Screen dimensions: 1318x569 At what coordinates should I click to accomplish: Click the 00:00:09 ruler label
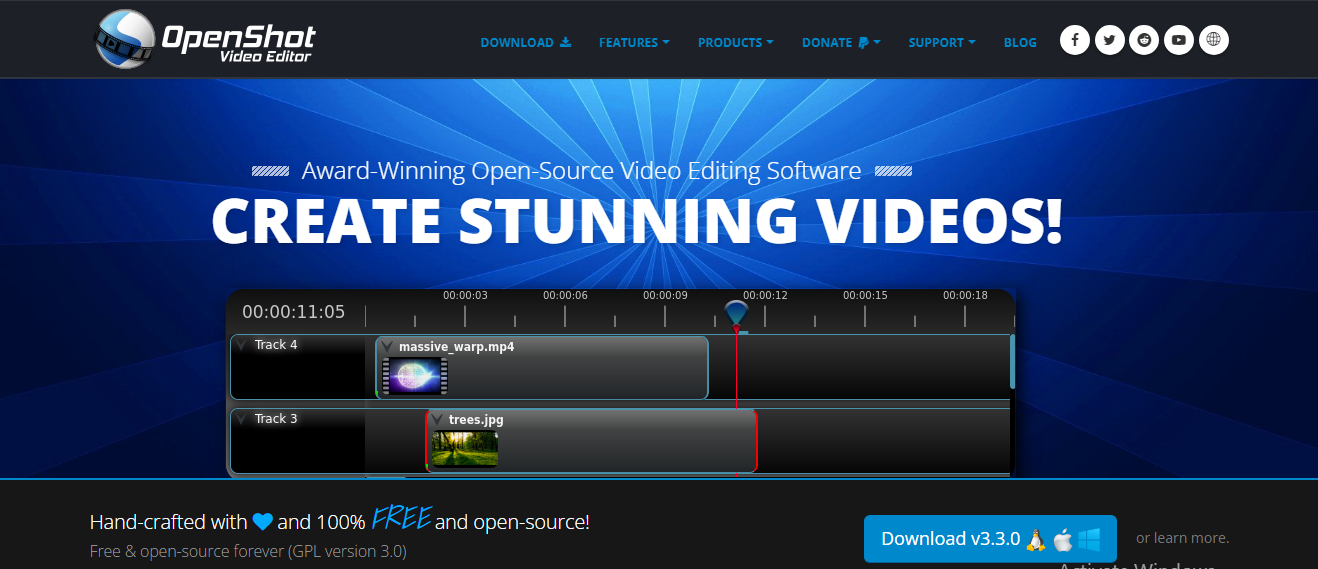[x=665, y=296]
